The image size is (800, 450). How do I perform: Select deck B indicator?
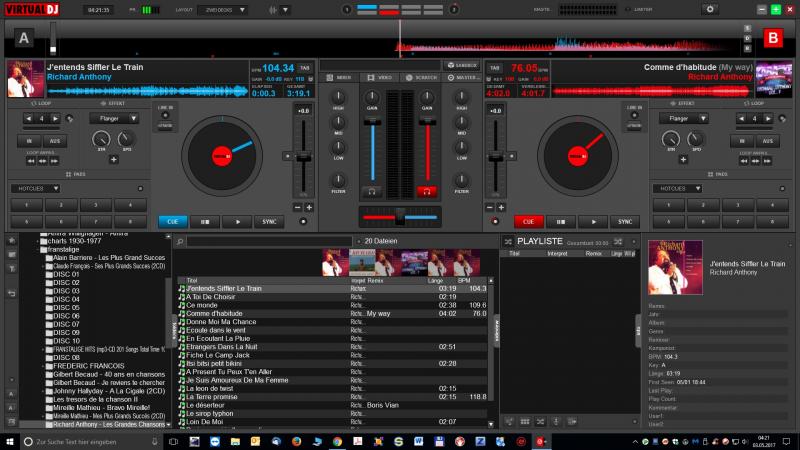[x=772, y=38]
